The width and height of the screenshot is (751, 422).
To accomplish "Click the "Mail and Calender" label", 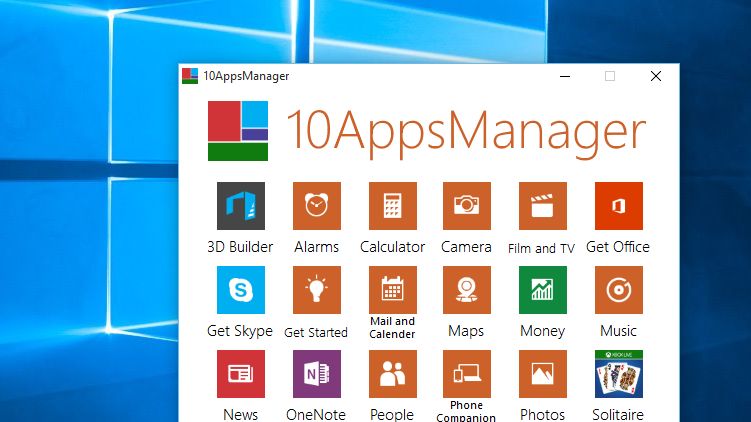I will click(392, 328).
